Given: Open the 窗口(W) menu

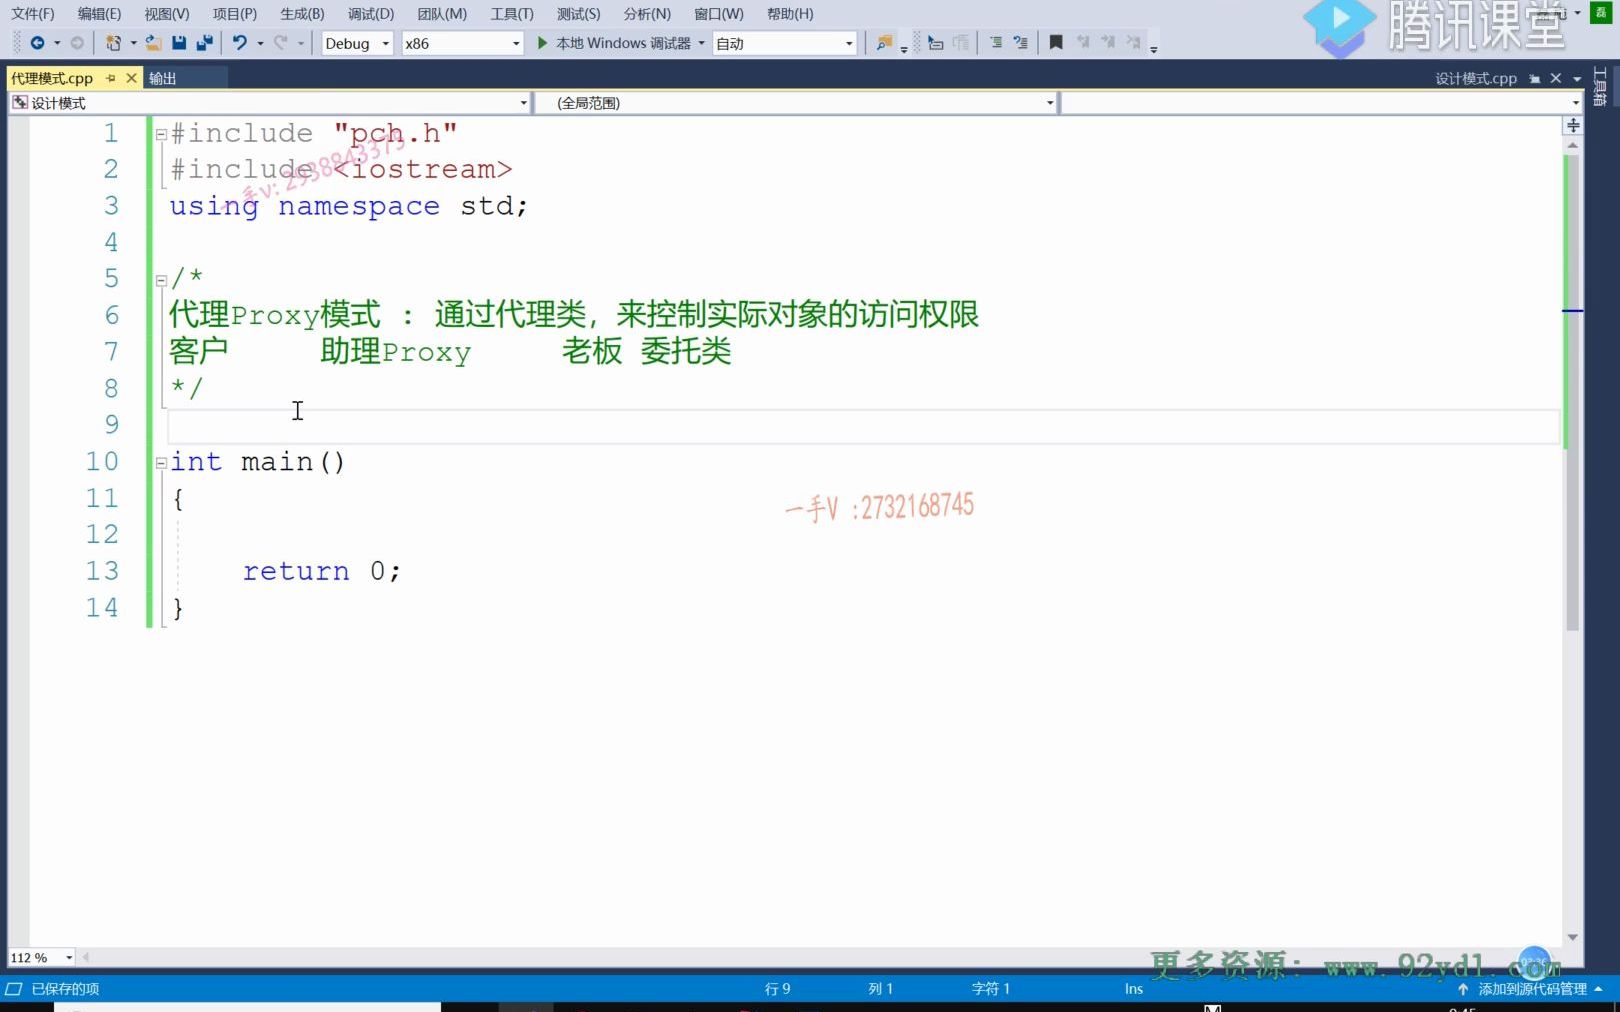Looking at the screenshot, I should tap(719, 14).
